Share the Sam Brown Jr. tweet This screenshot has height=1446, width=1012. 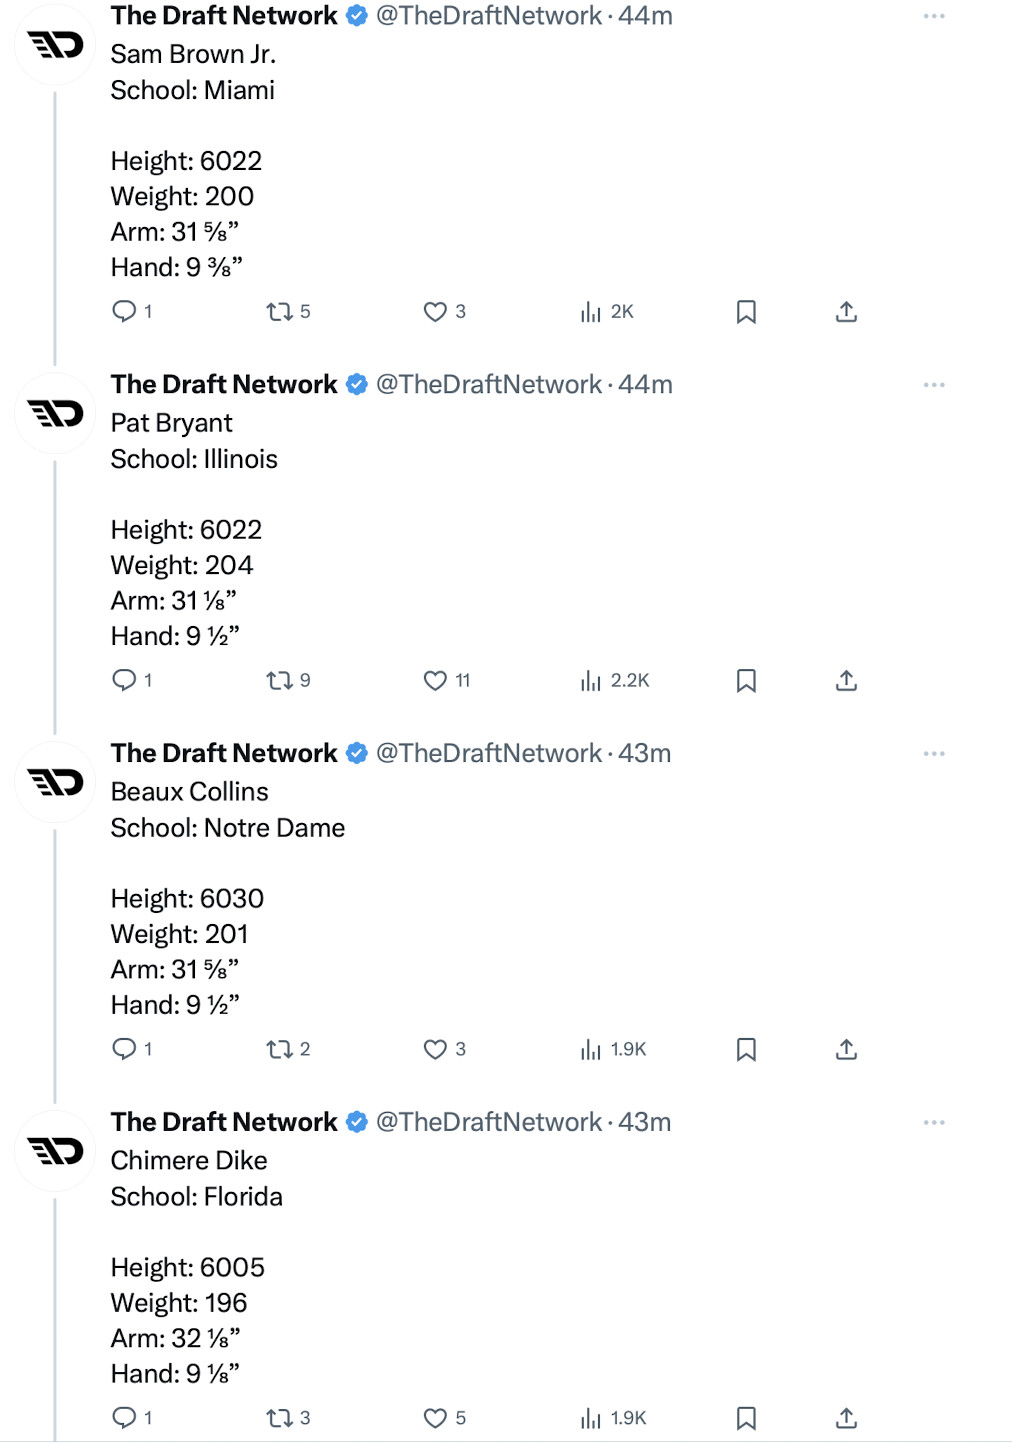click(x=846, y=312)
